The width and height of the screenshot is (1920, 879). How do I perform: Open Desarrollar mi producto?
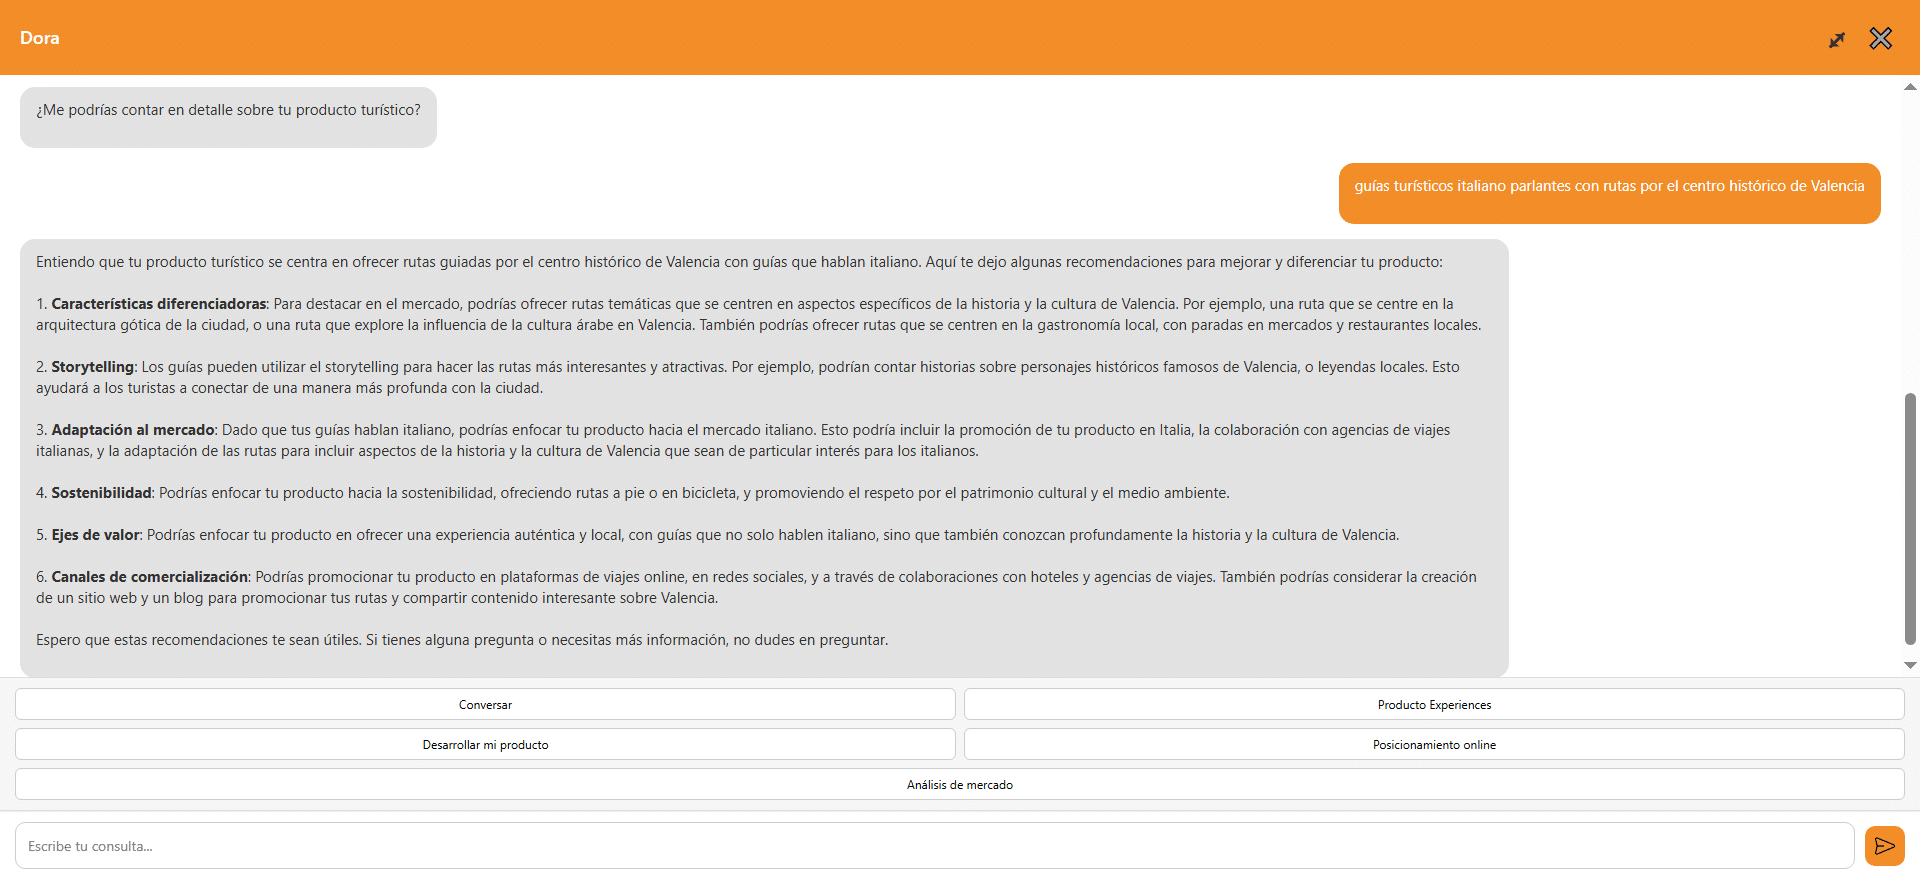[485, 745]
